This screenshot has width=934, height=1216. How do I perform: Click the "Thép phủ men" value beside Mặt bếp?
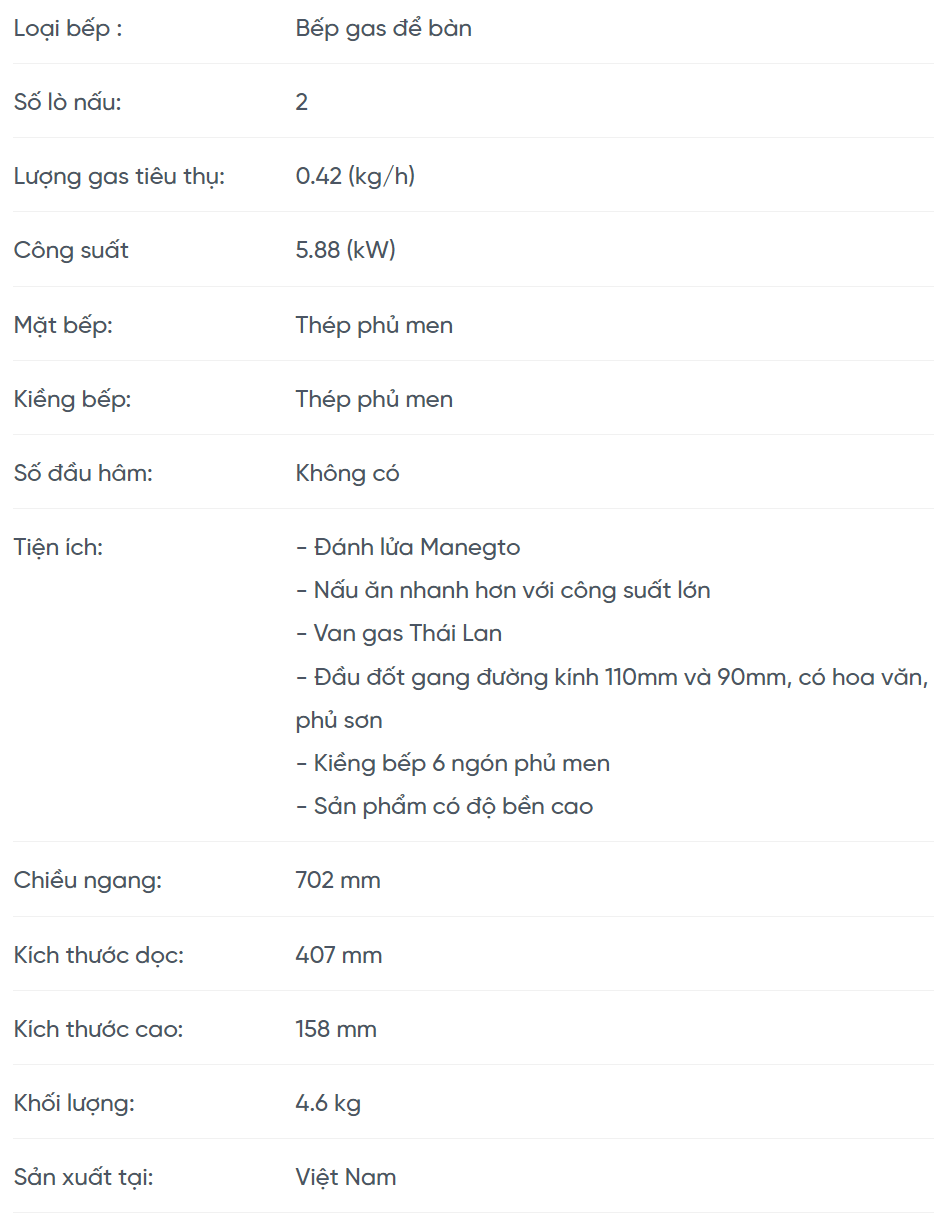pos(374,325)
